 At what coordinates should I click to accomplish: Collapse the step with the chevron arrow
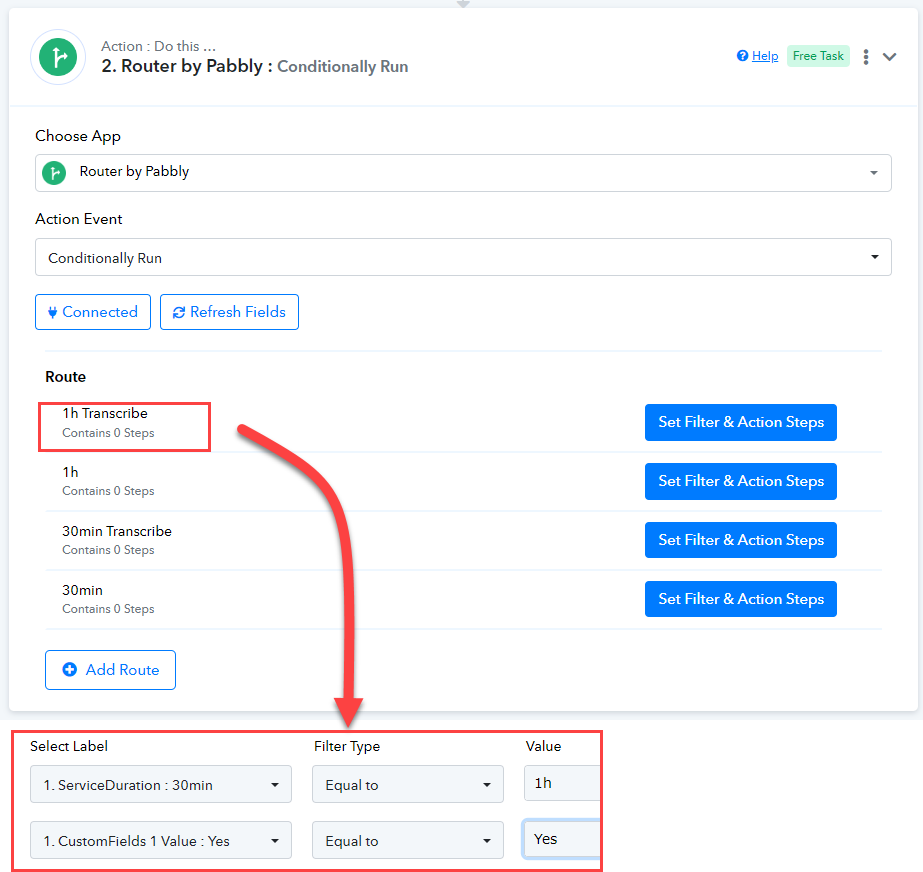889,57
